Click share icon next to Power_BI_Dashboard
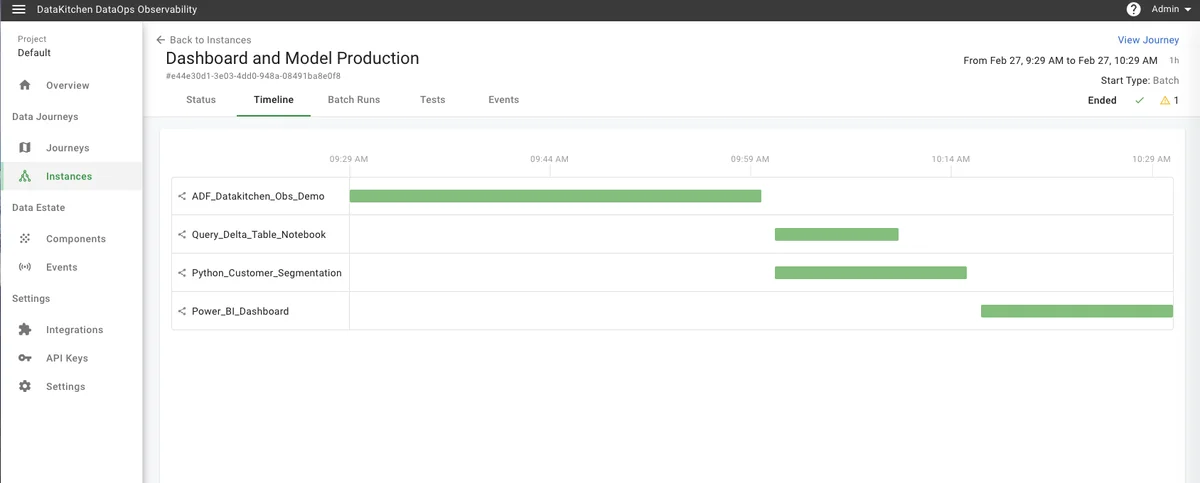Image resolution: width=1200 pixels, height=483 pixels. [182, 312]
